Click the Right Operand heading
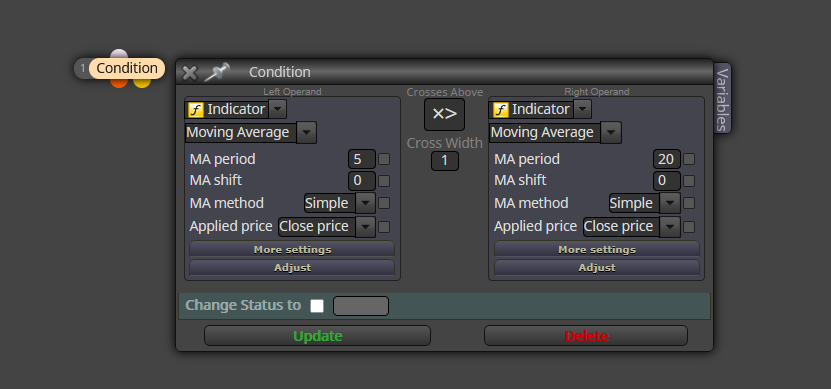The height and width of the screenshot is (389, 831). [597, 92]
